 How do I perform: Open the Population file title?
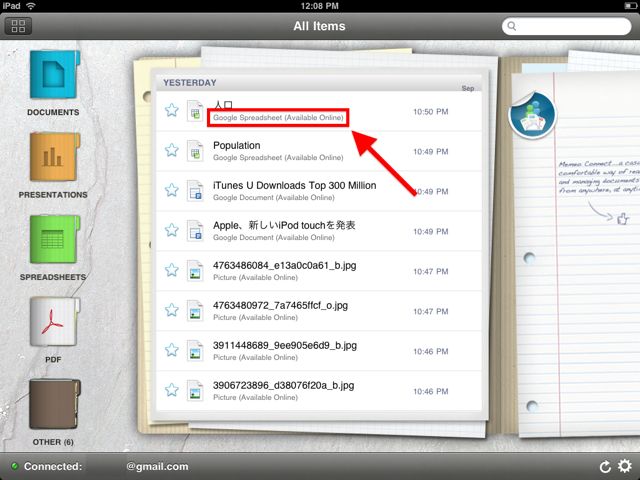[237, 146]
